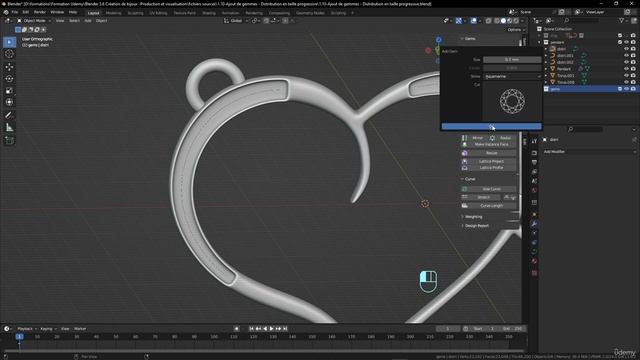Open the timeline Playback menu
This screenshot has width=640, height=360.
26,329
